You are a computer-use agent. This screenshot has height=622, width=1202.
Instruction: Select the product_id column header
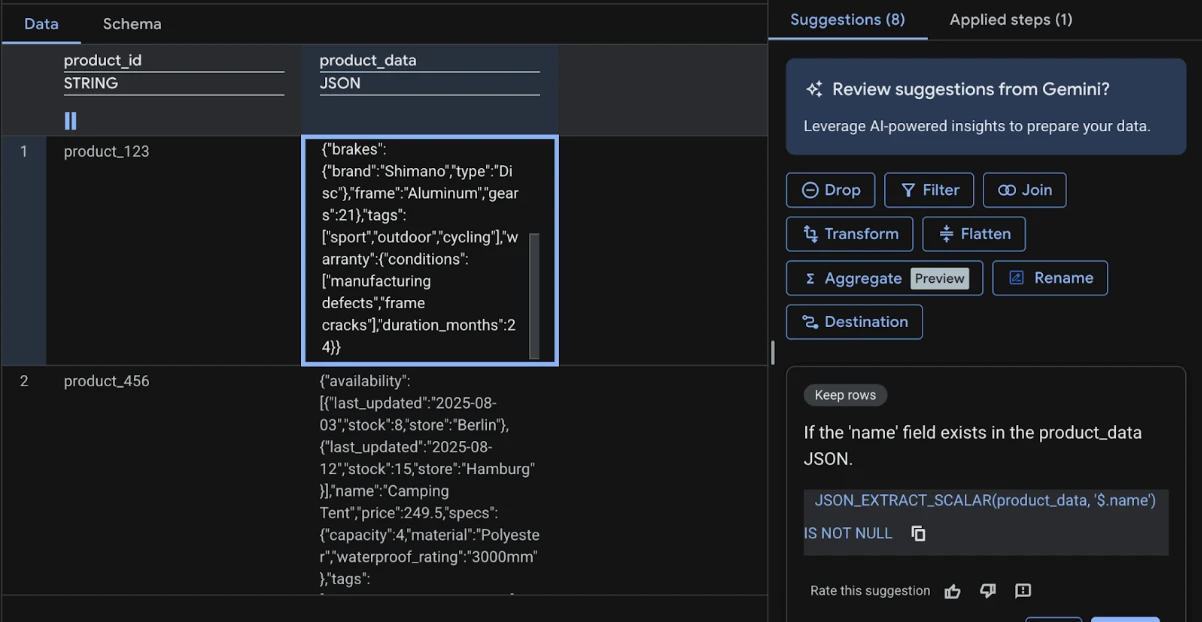(103, 60)
